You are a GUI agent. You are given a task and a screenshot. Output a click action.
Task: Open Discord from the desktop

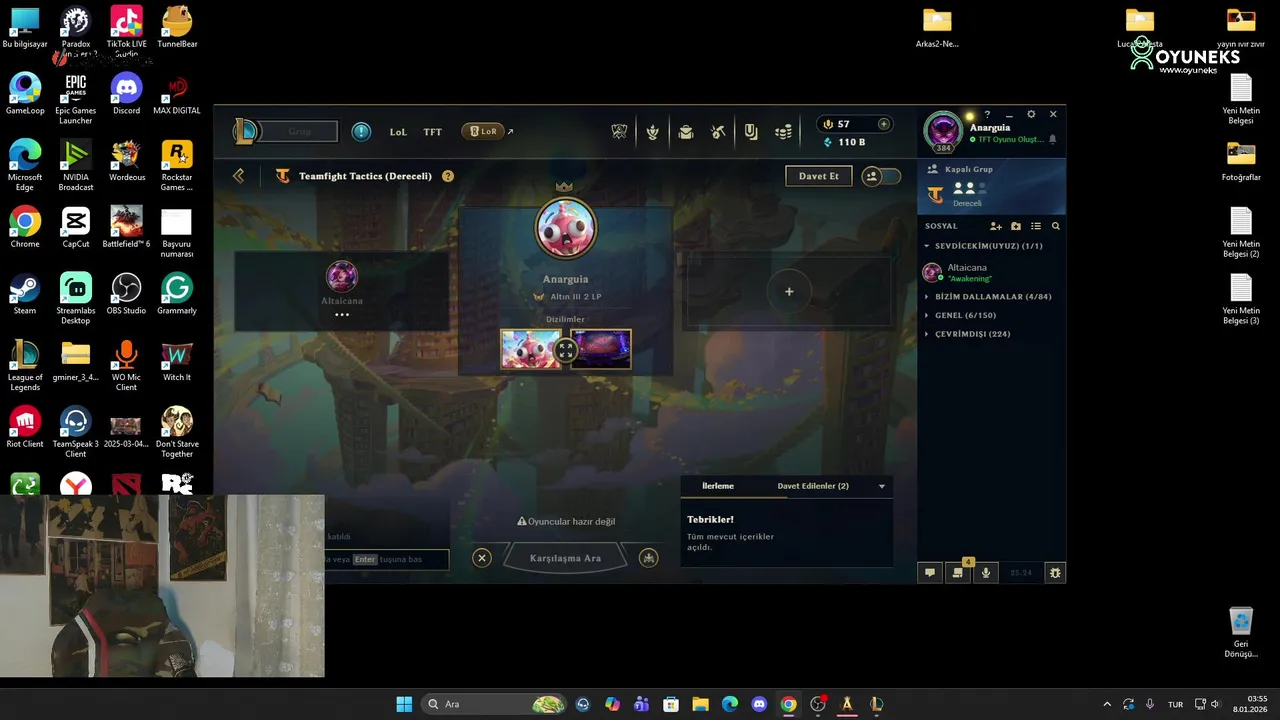[x=126, y=94]
